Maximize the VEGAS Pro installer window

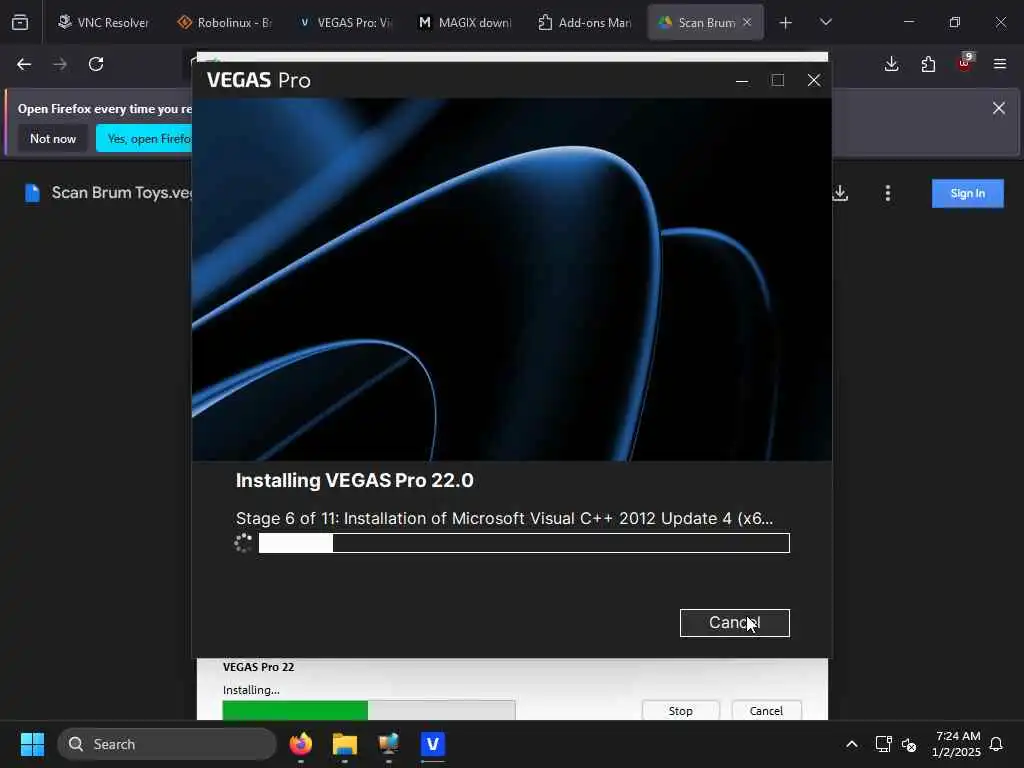tap(778, 80)
